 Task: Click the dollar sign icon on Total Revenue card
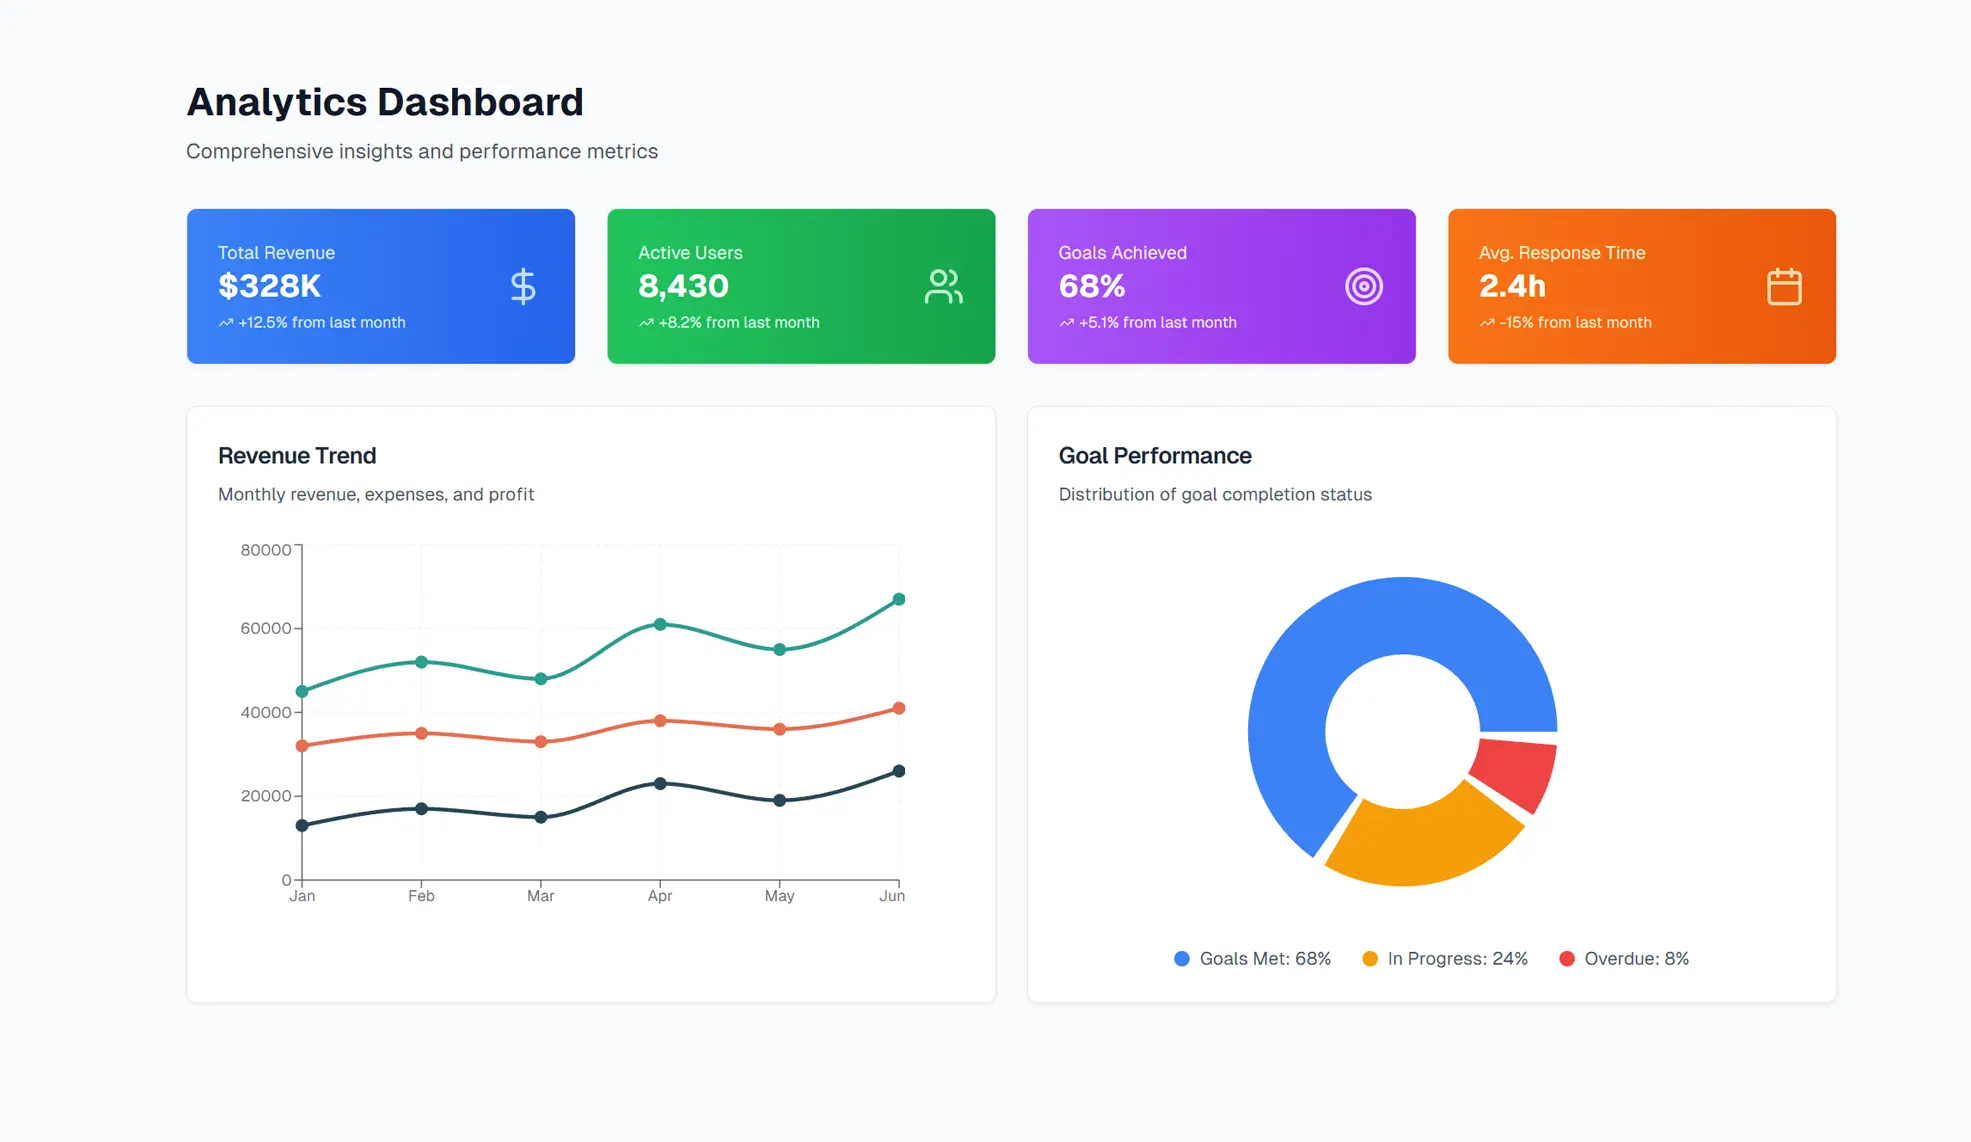point(523,286)
